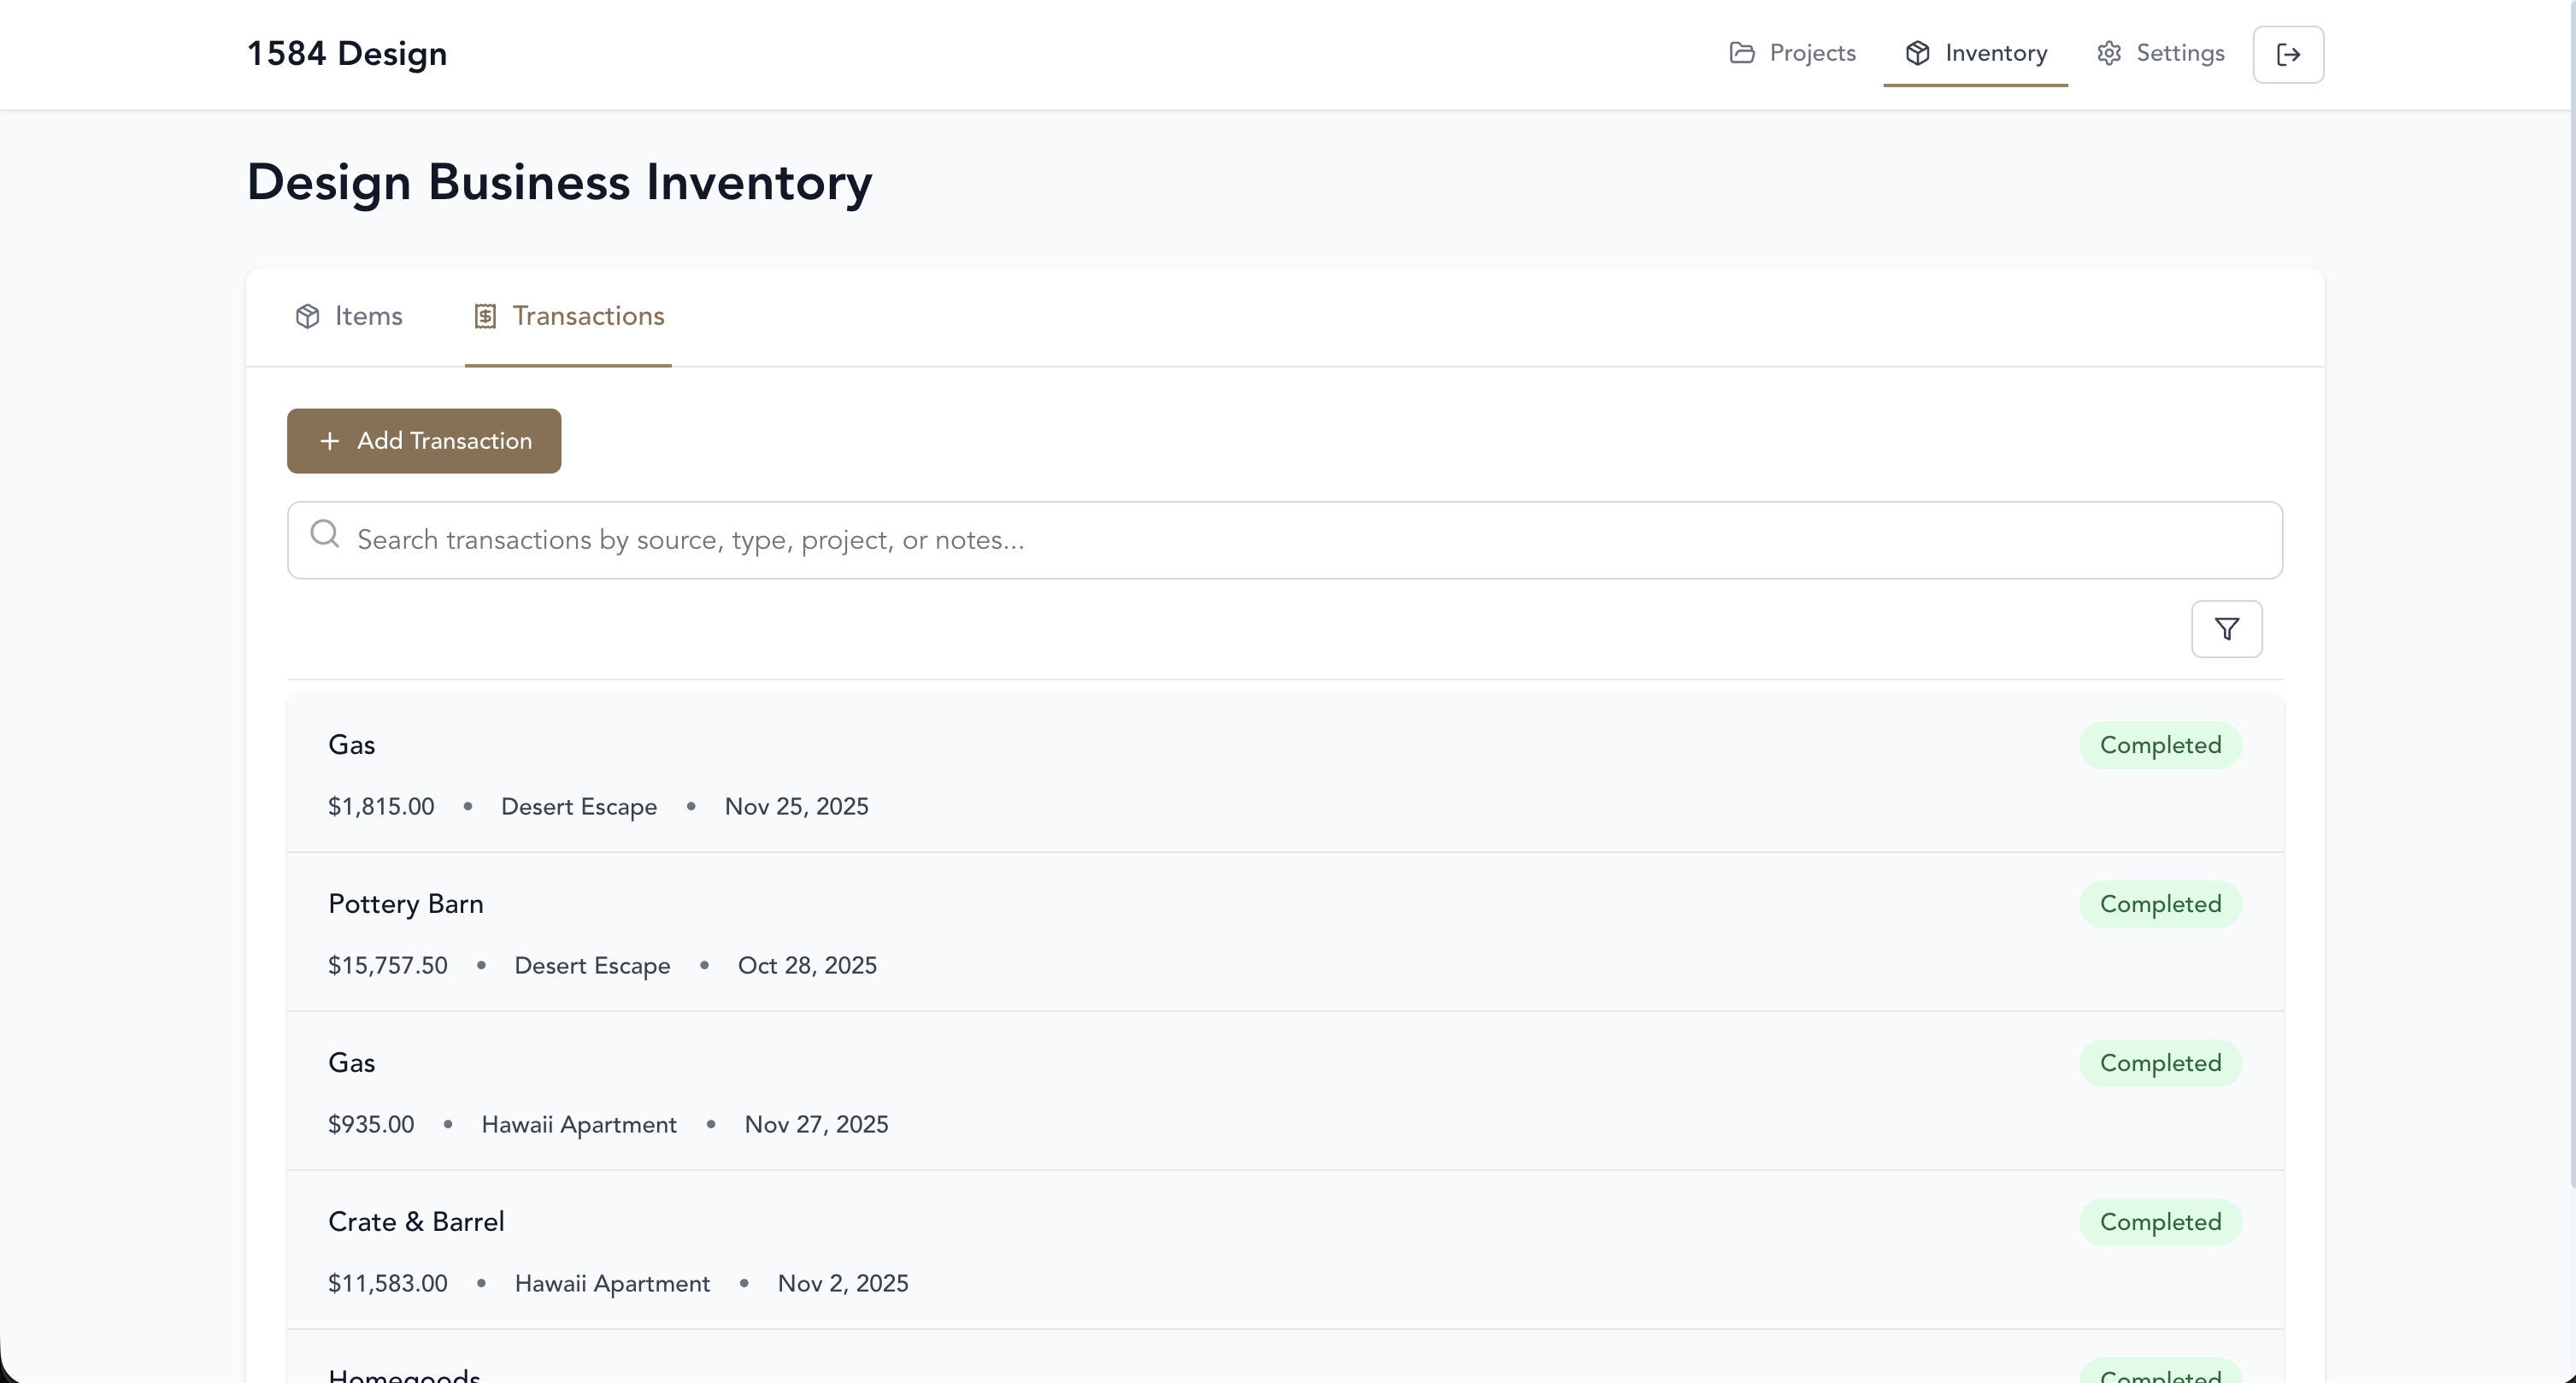This screenshot has height=1383, width=2576.
Task: Click the Inventory box icon in navigation
Action: (1917, 54)
